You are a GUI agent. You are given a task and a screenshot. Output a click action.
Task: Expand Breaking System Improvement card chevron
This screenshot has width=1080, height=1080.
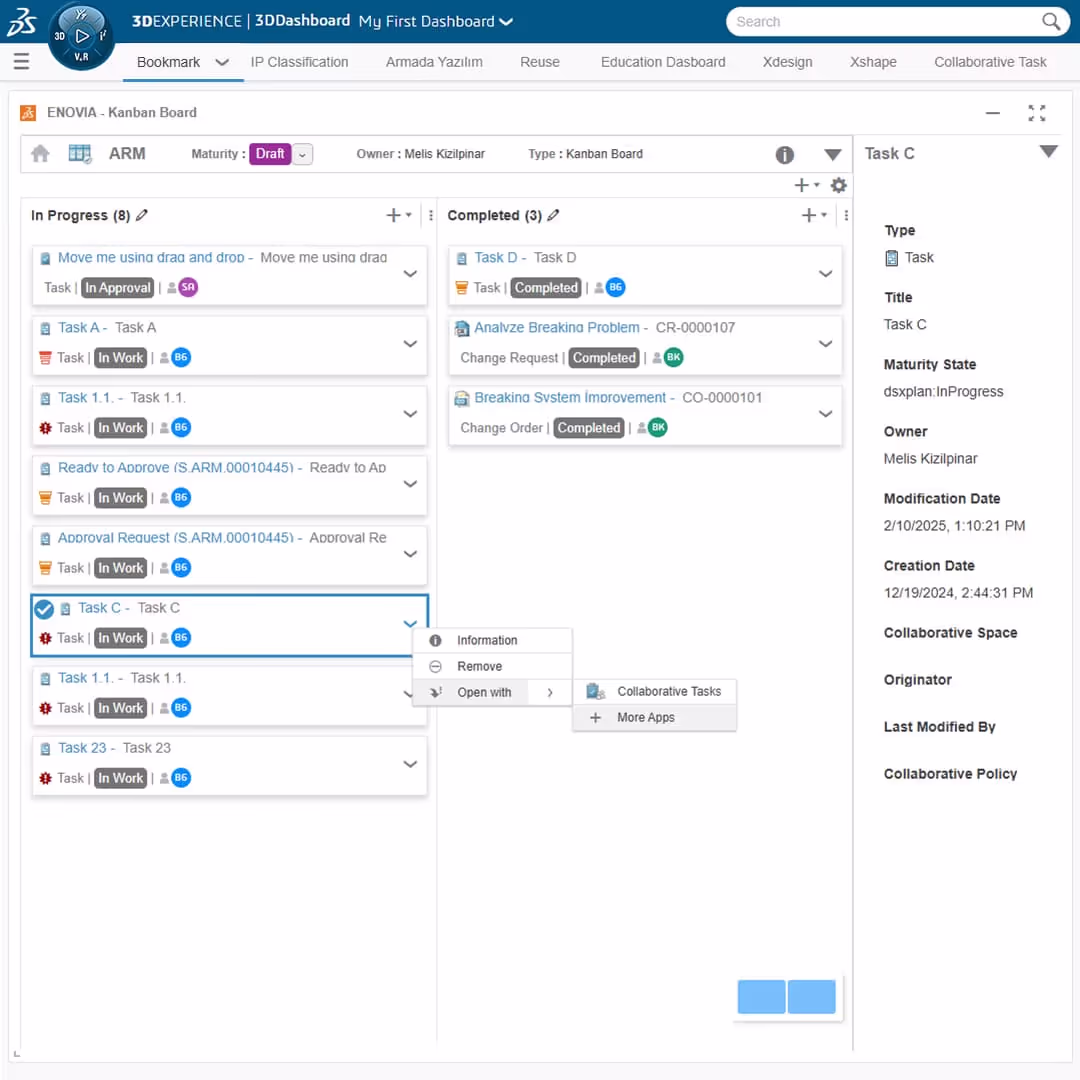pos(825,414)
